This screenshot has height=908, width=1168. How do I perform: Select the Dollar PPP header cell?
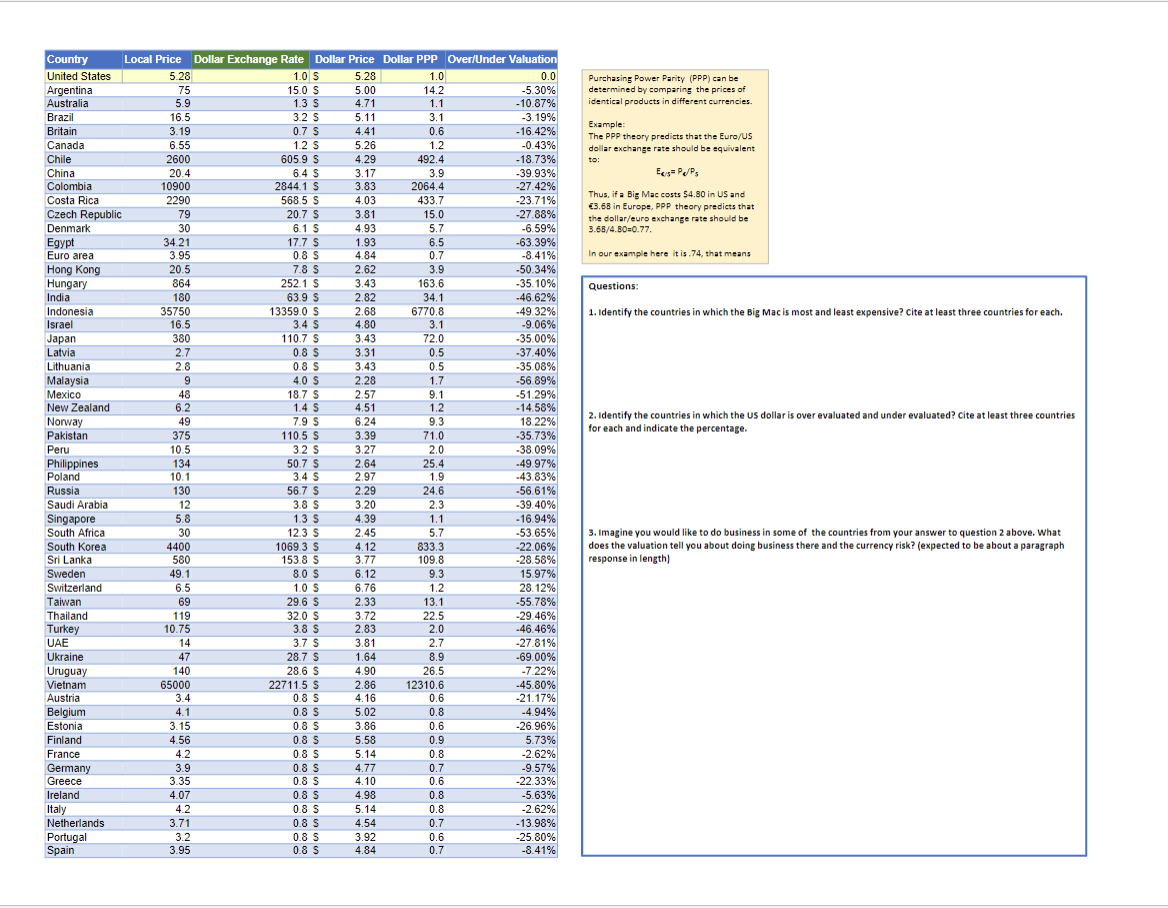[x=411, y=60]
